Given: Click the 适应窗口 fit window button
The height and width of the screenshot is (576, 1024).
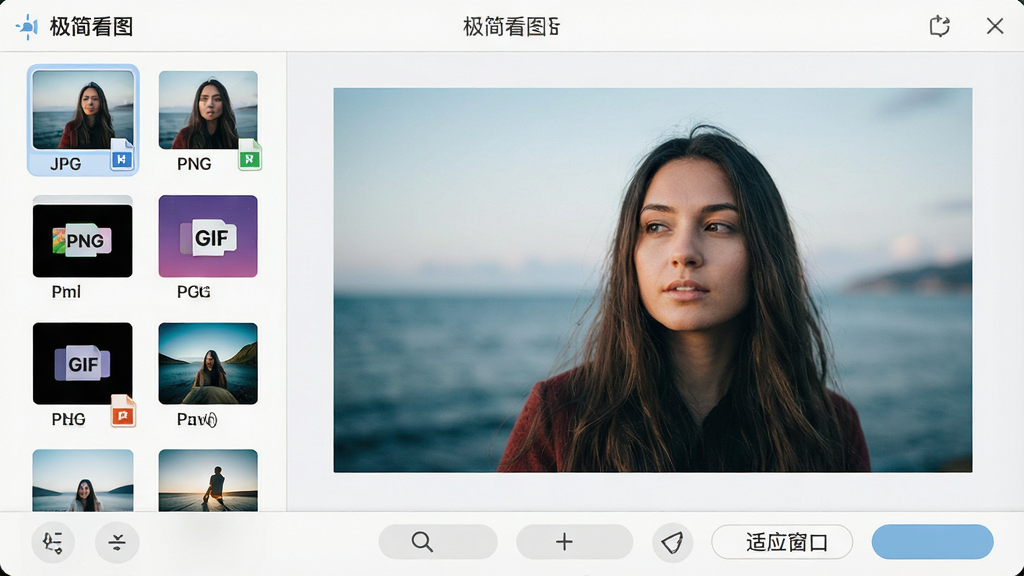Looking at the screenshot, I should point(782,542).
